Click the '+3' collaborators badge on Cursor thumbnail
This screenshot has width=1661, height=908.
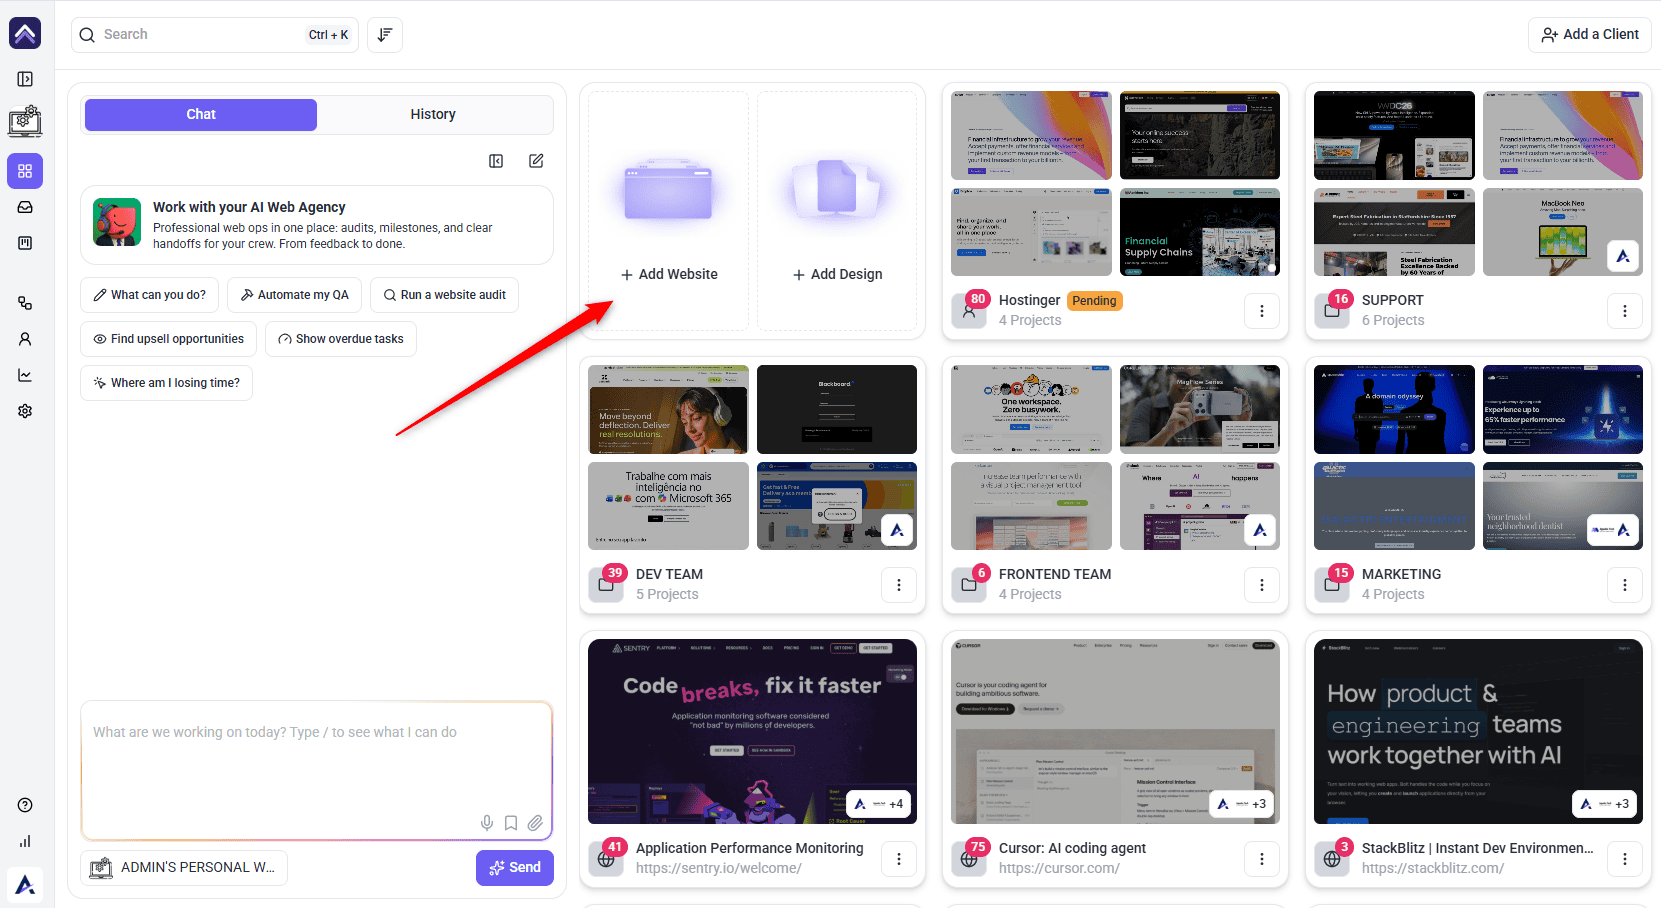tap(1243, 804)
